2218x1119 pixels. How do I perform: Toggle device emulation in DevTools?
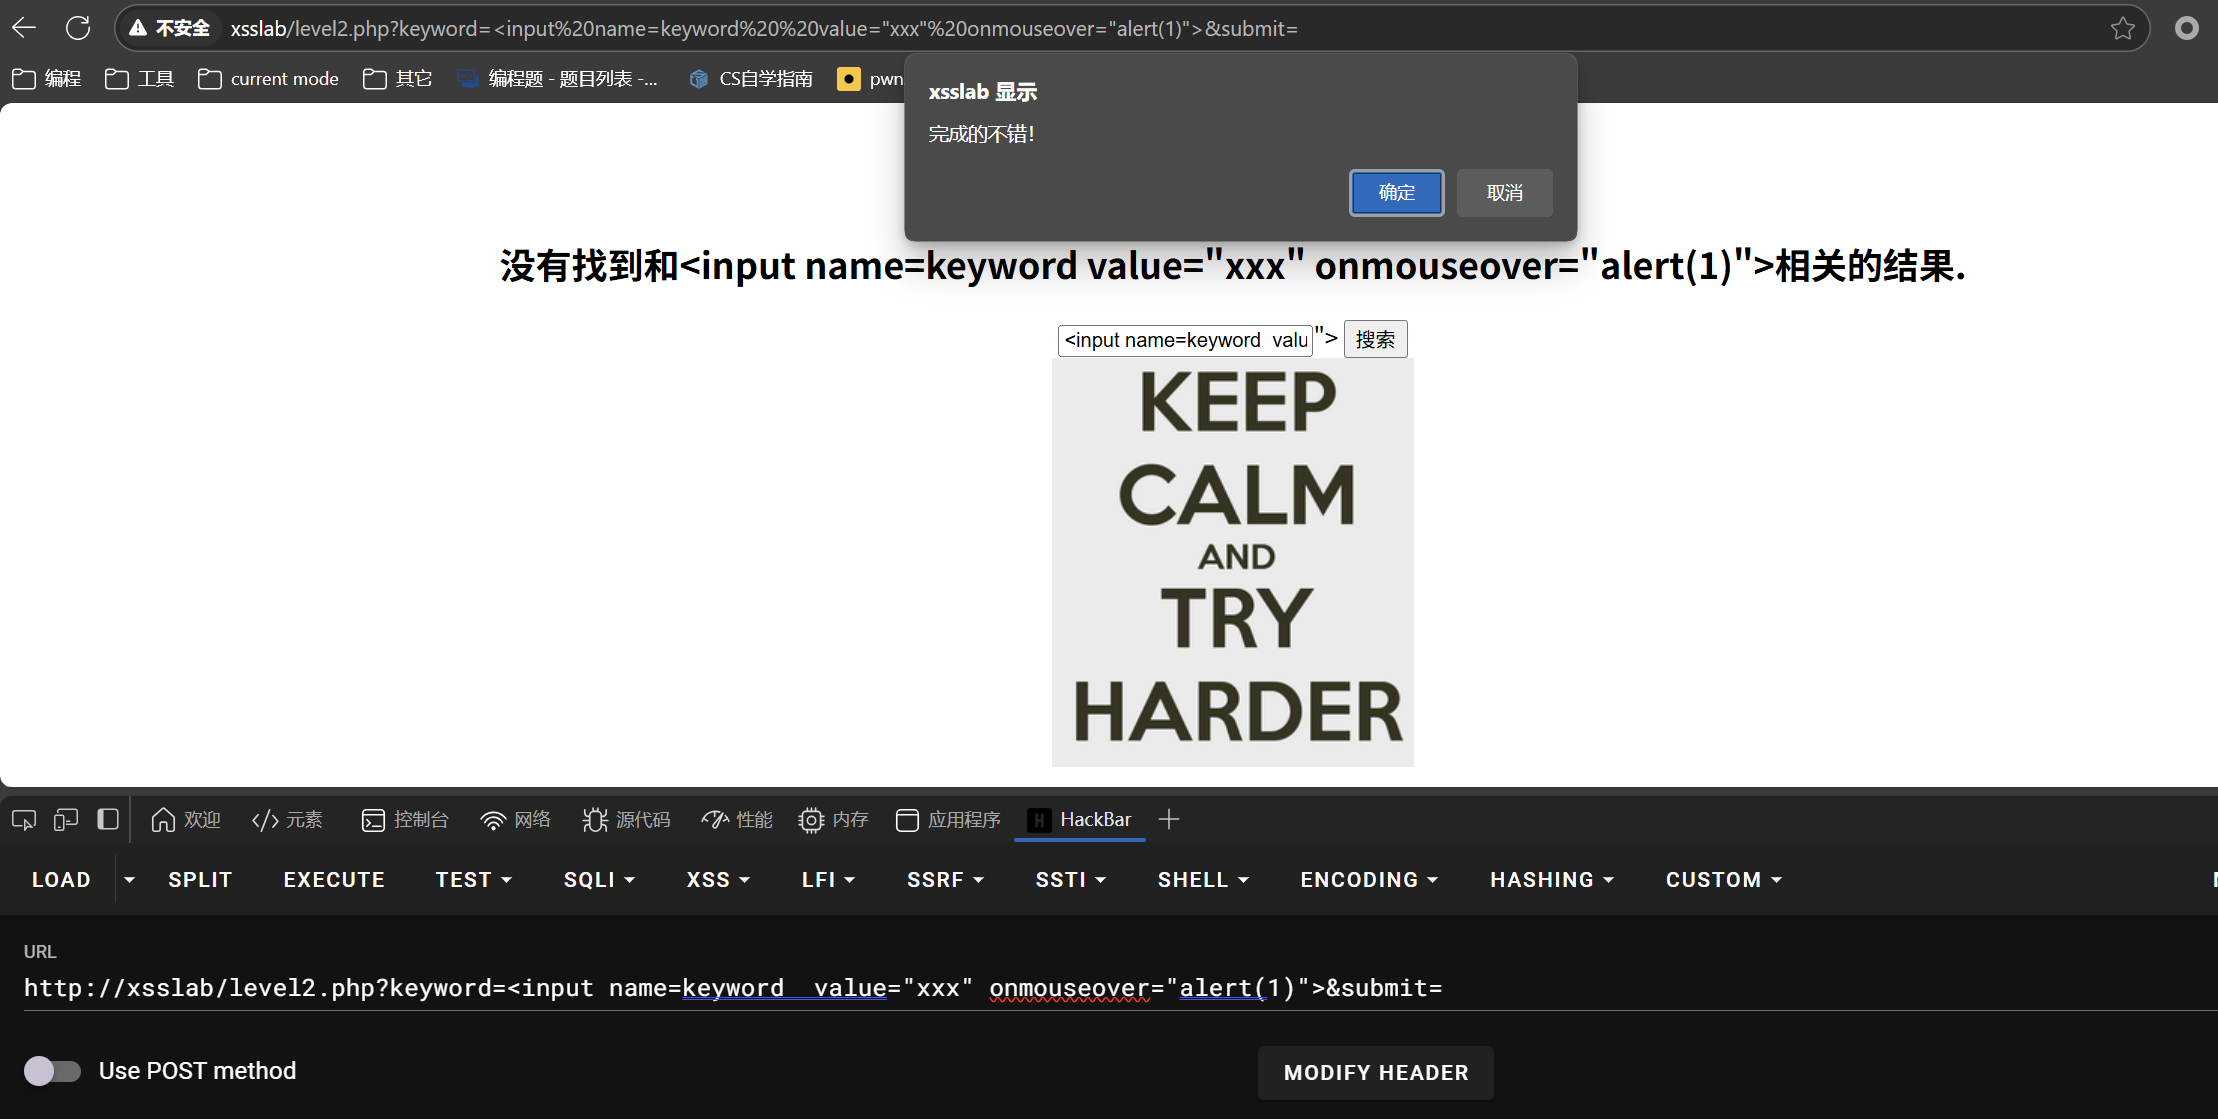tap(66, 820)
